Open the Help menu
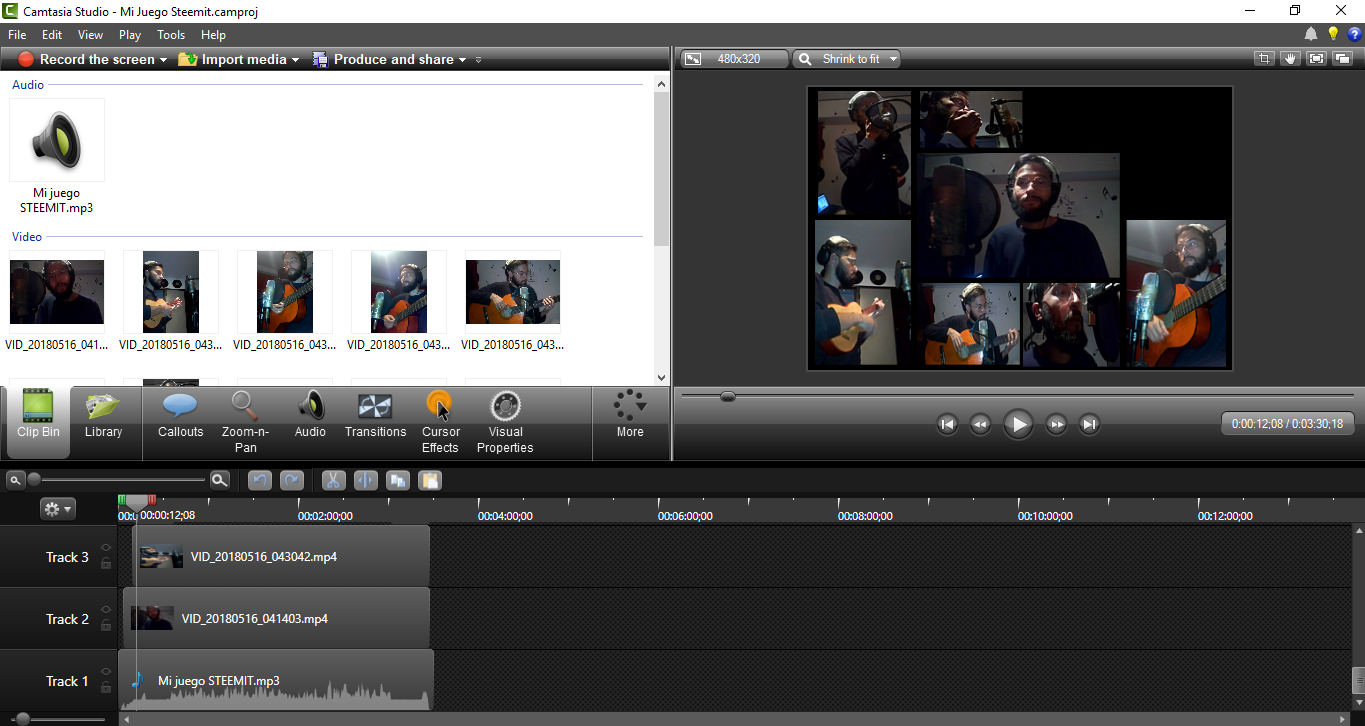 (x=213, y=34)
